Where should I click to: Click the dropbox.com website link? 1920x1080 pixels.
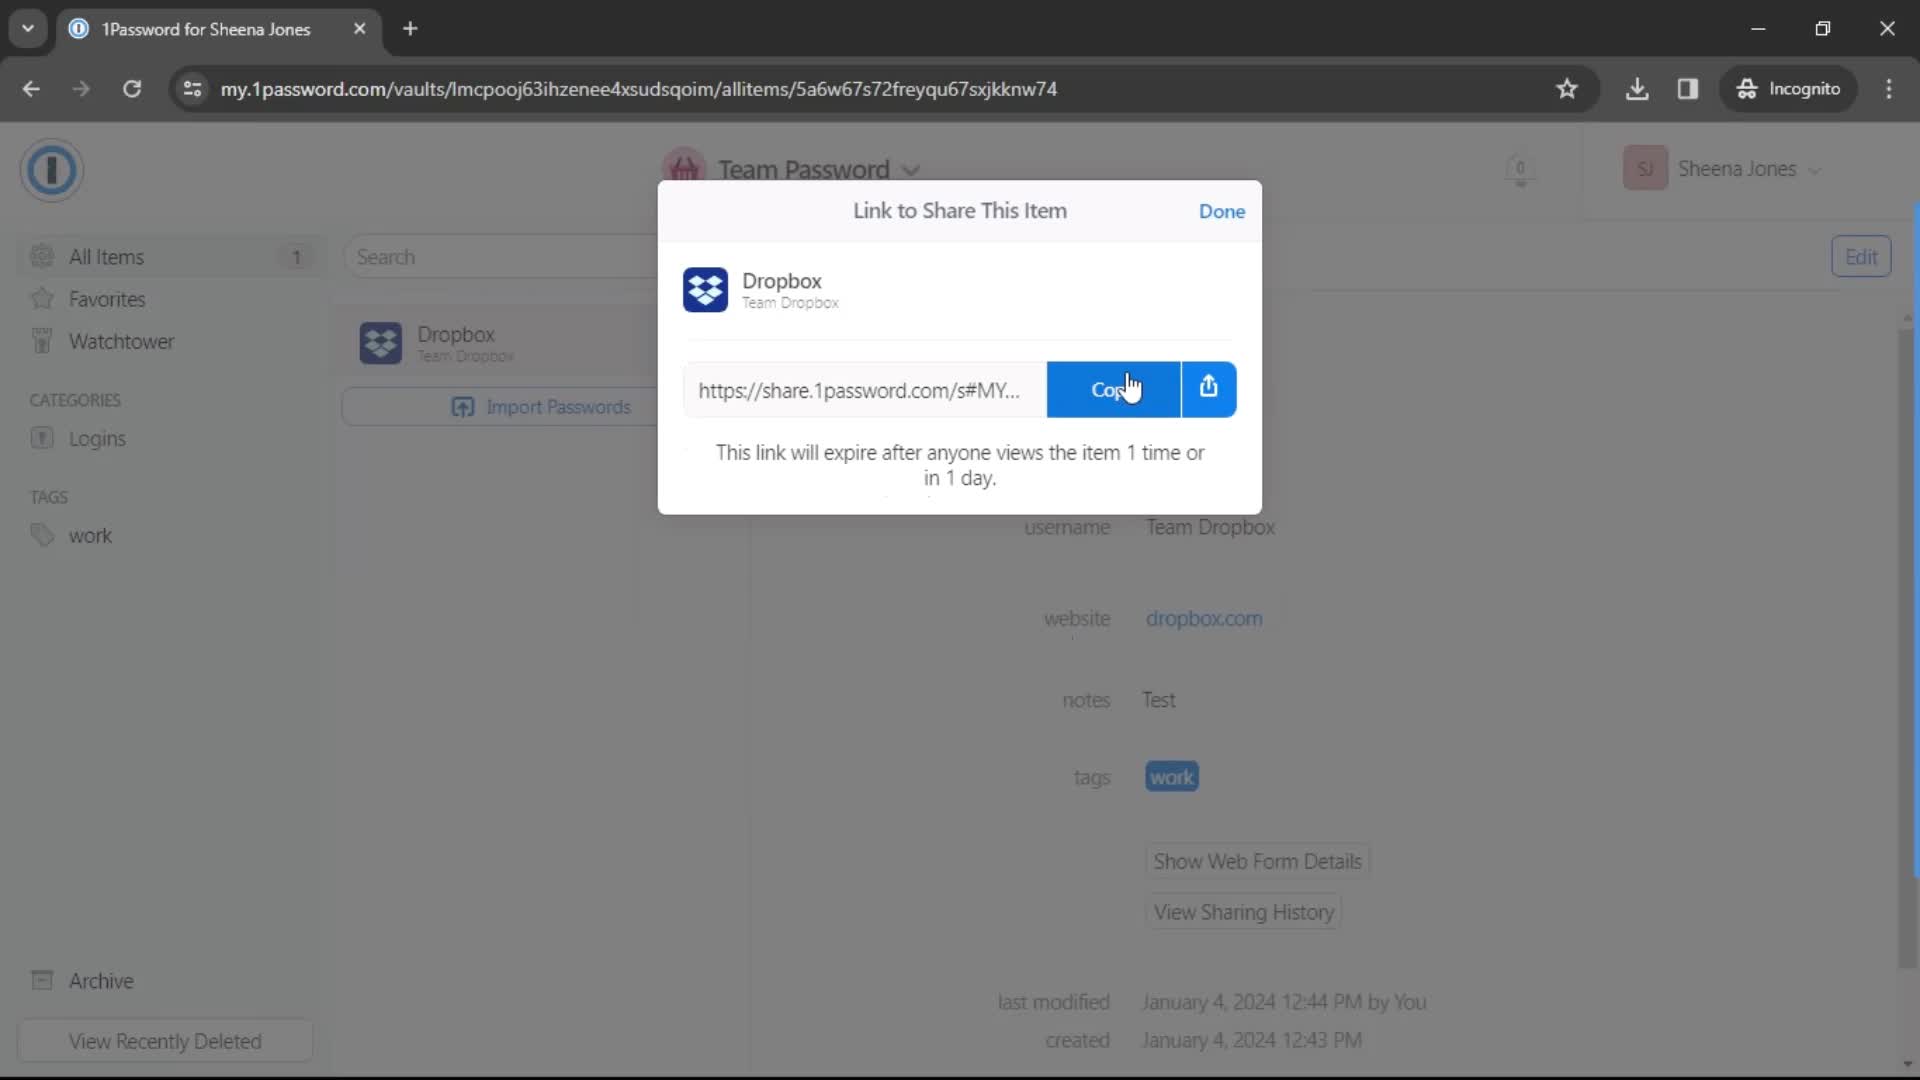[x=1204, y=618]
